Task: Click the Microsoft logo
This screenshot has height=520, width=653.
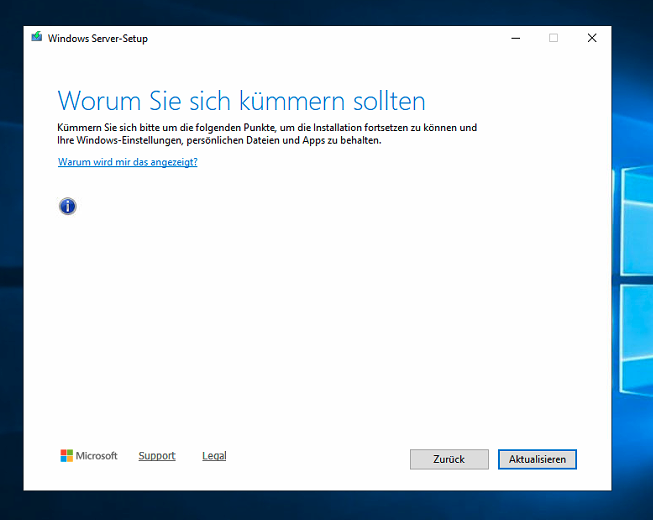Action: 89,456
